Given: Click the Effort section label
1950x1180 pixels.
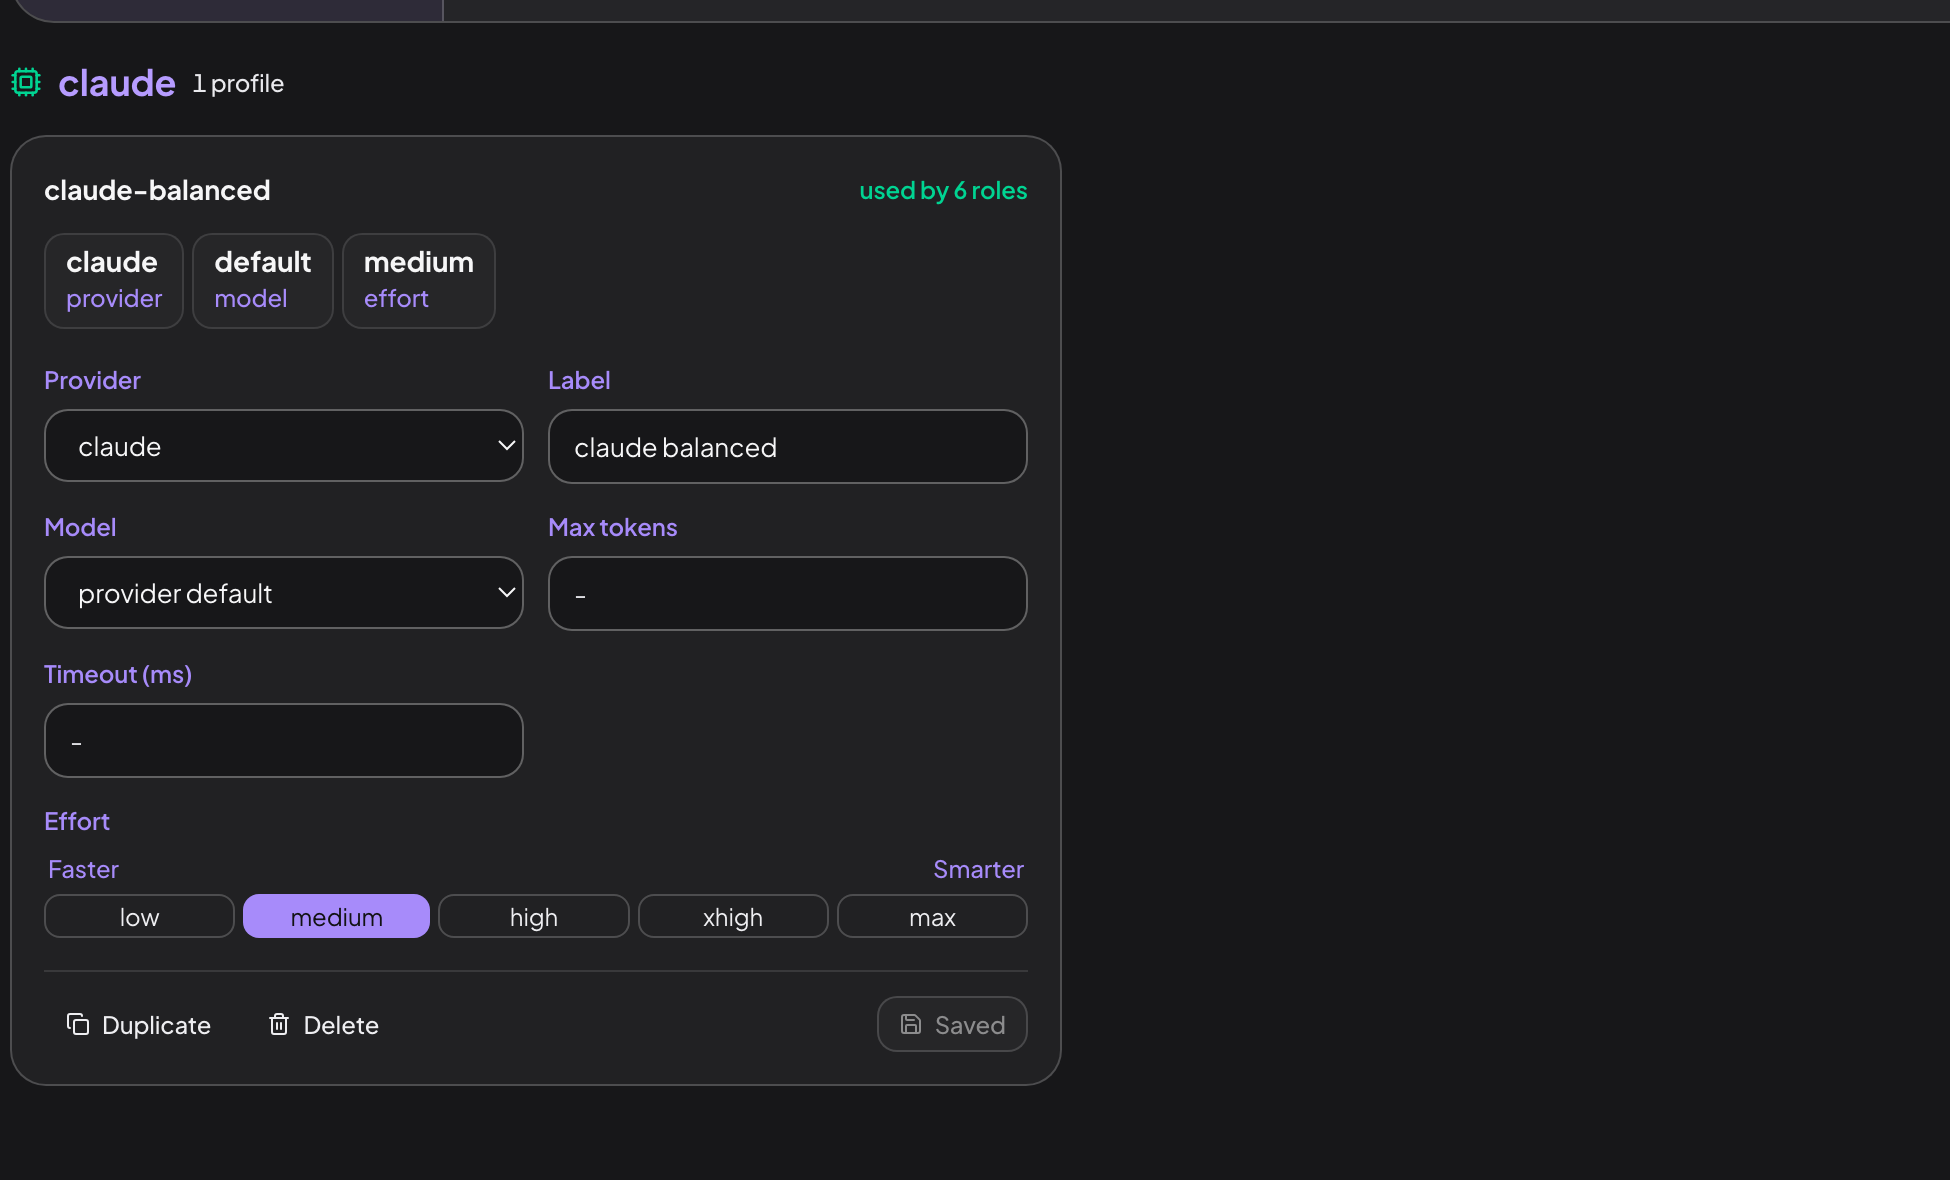Looking at the screenshot, I should (77, 821).
